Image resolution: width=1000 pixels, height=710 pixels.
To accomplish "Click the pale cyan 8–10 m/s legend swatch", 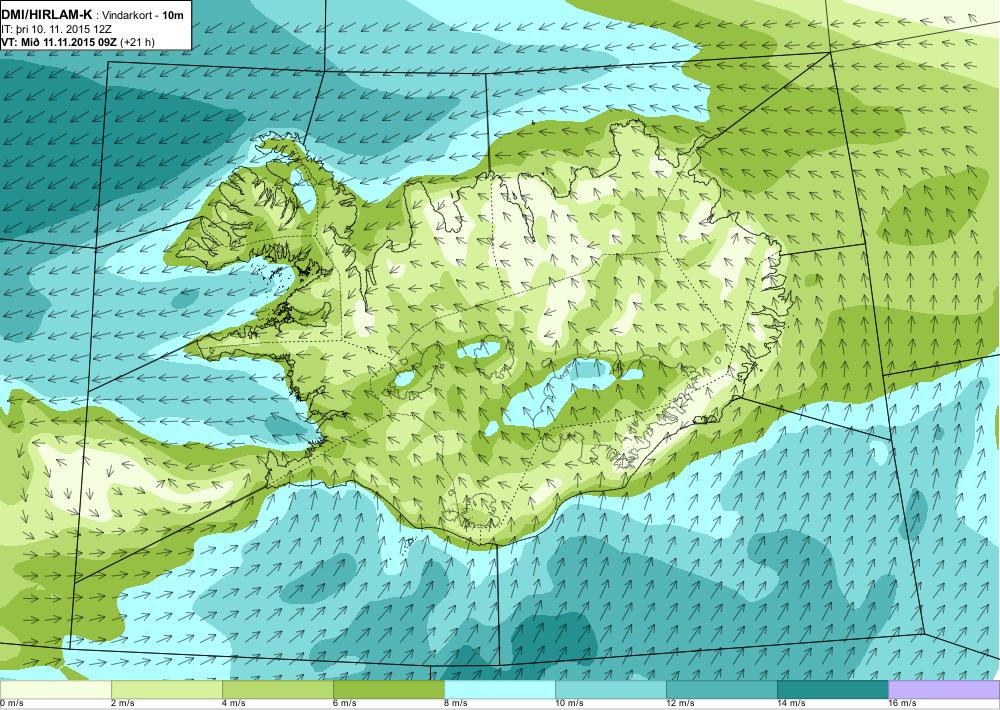I will (500, 690).
